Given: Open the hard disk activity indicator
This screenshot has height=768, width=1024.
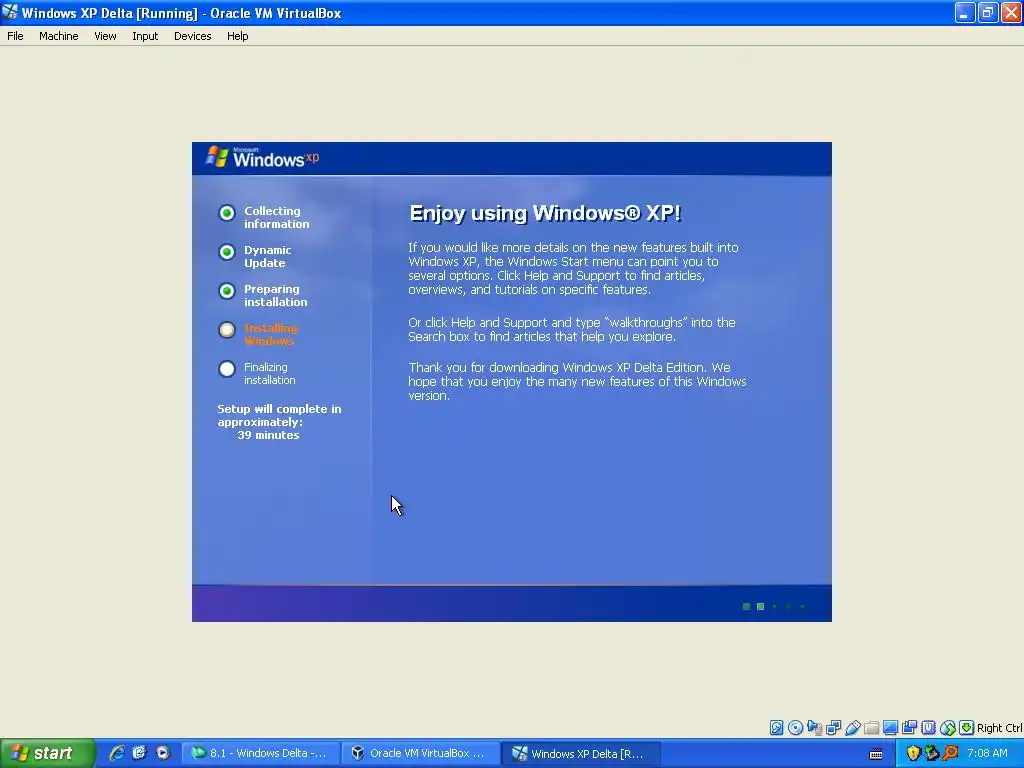Looking at the screenshot, I should pyautogui.click(x=776, y=728).
